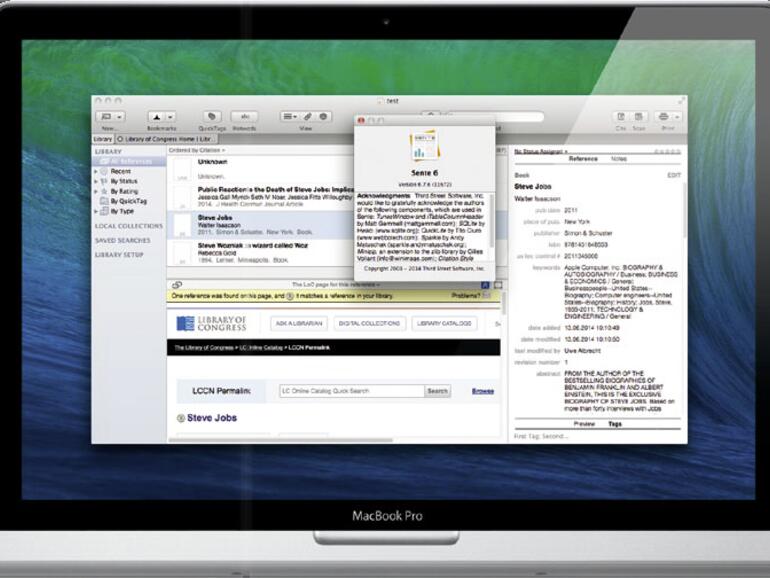Open the LoC page for this reference dropdown
Screen dimensions: 770x578
click(x=335, y=285)
